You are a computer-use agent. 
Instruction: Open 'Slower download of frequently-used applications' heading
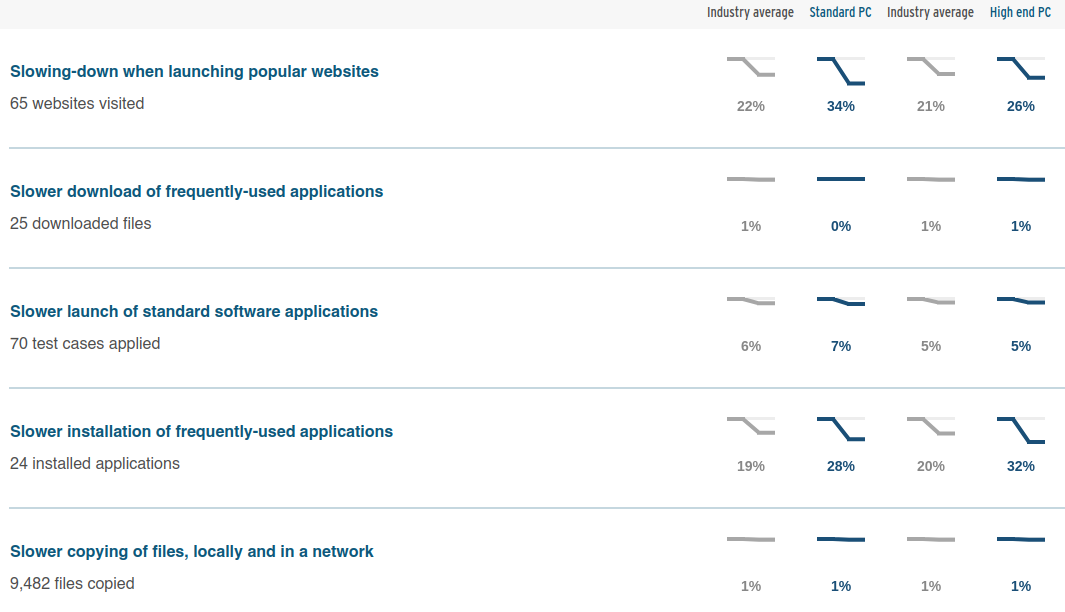[x=196, y=192]
